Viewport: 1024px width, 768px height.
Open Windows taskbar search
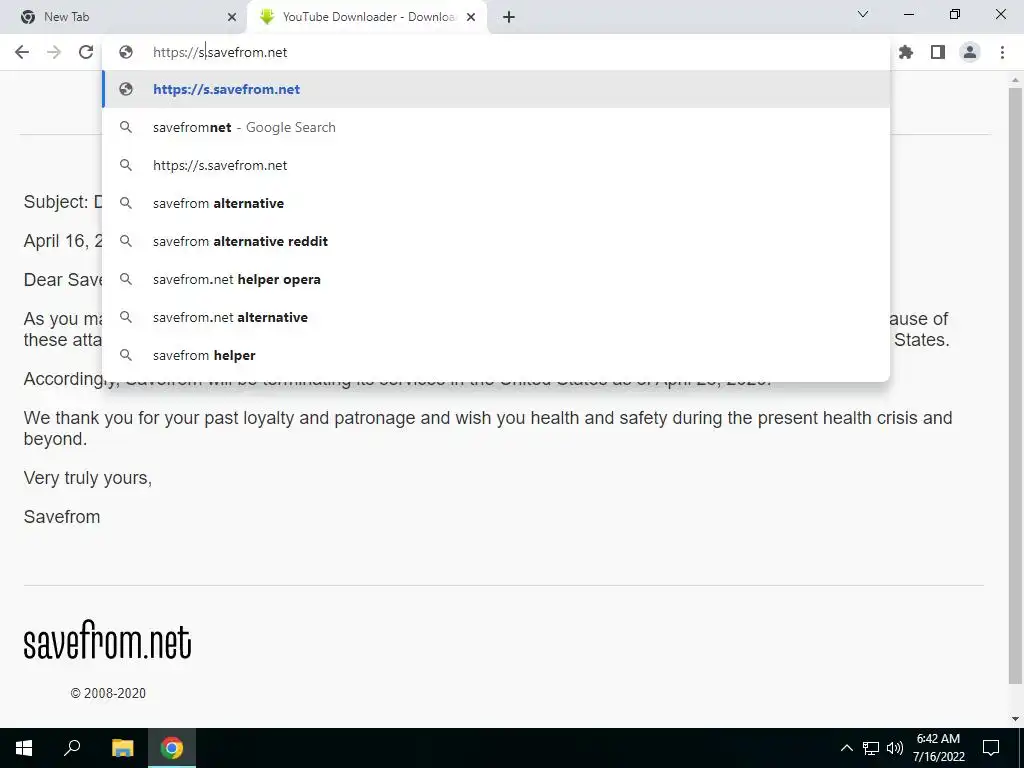[x=72, y=748]
